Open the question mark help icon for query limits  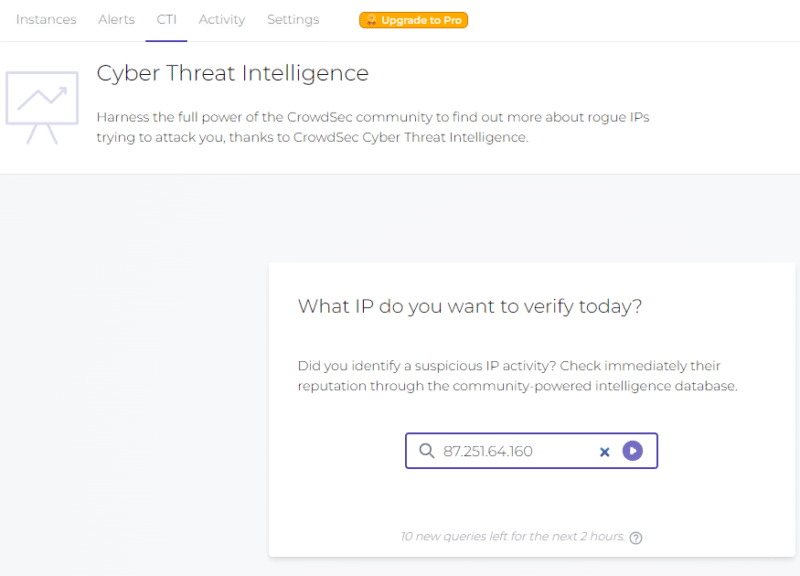click(636, 538)
